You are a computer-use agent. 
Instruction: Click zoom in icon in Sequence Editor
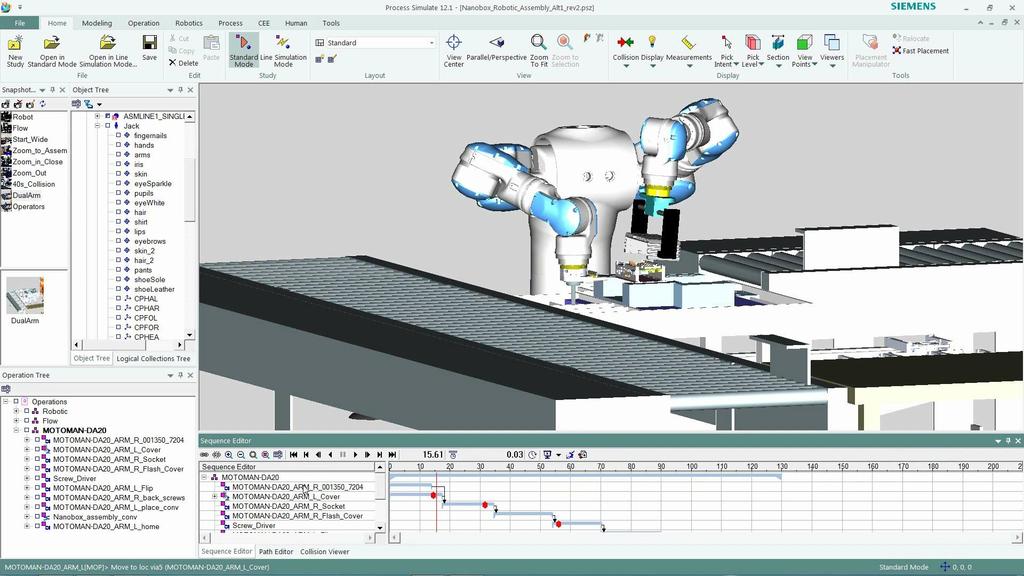tap(229, 455)
